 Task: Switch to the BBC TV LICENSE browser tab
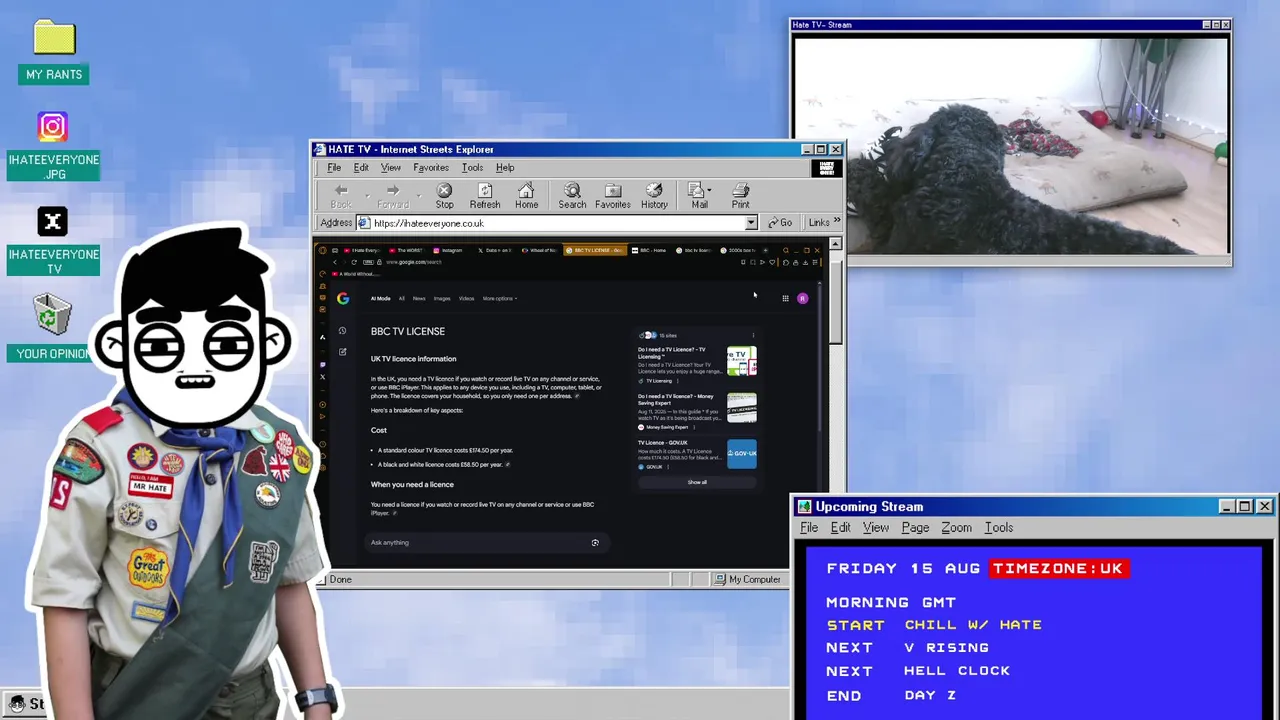point(595,250)
